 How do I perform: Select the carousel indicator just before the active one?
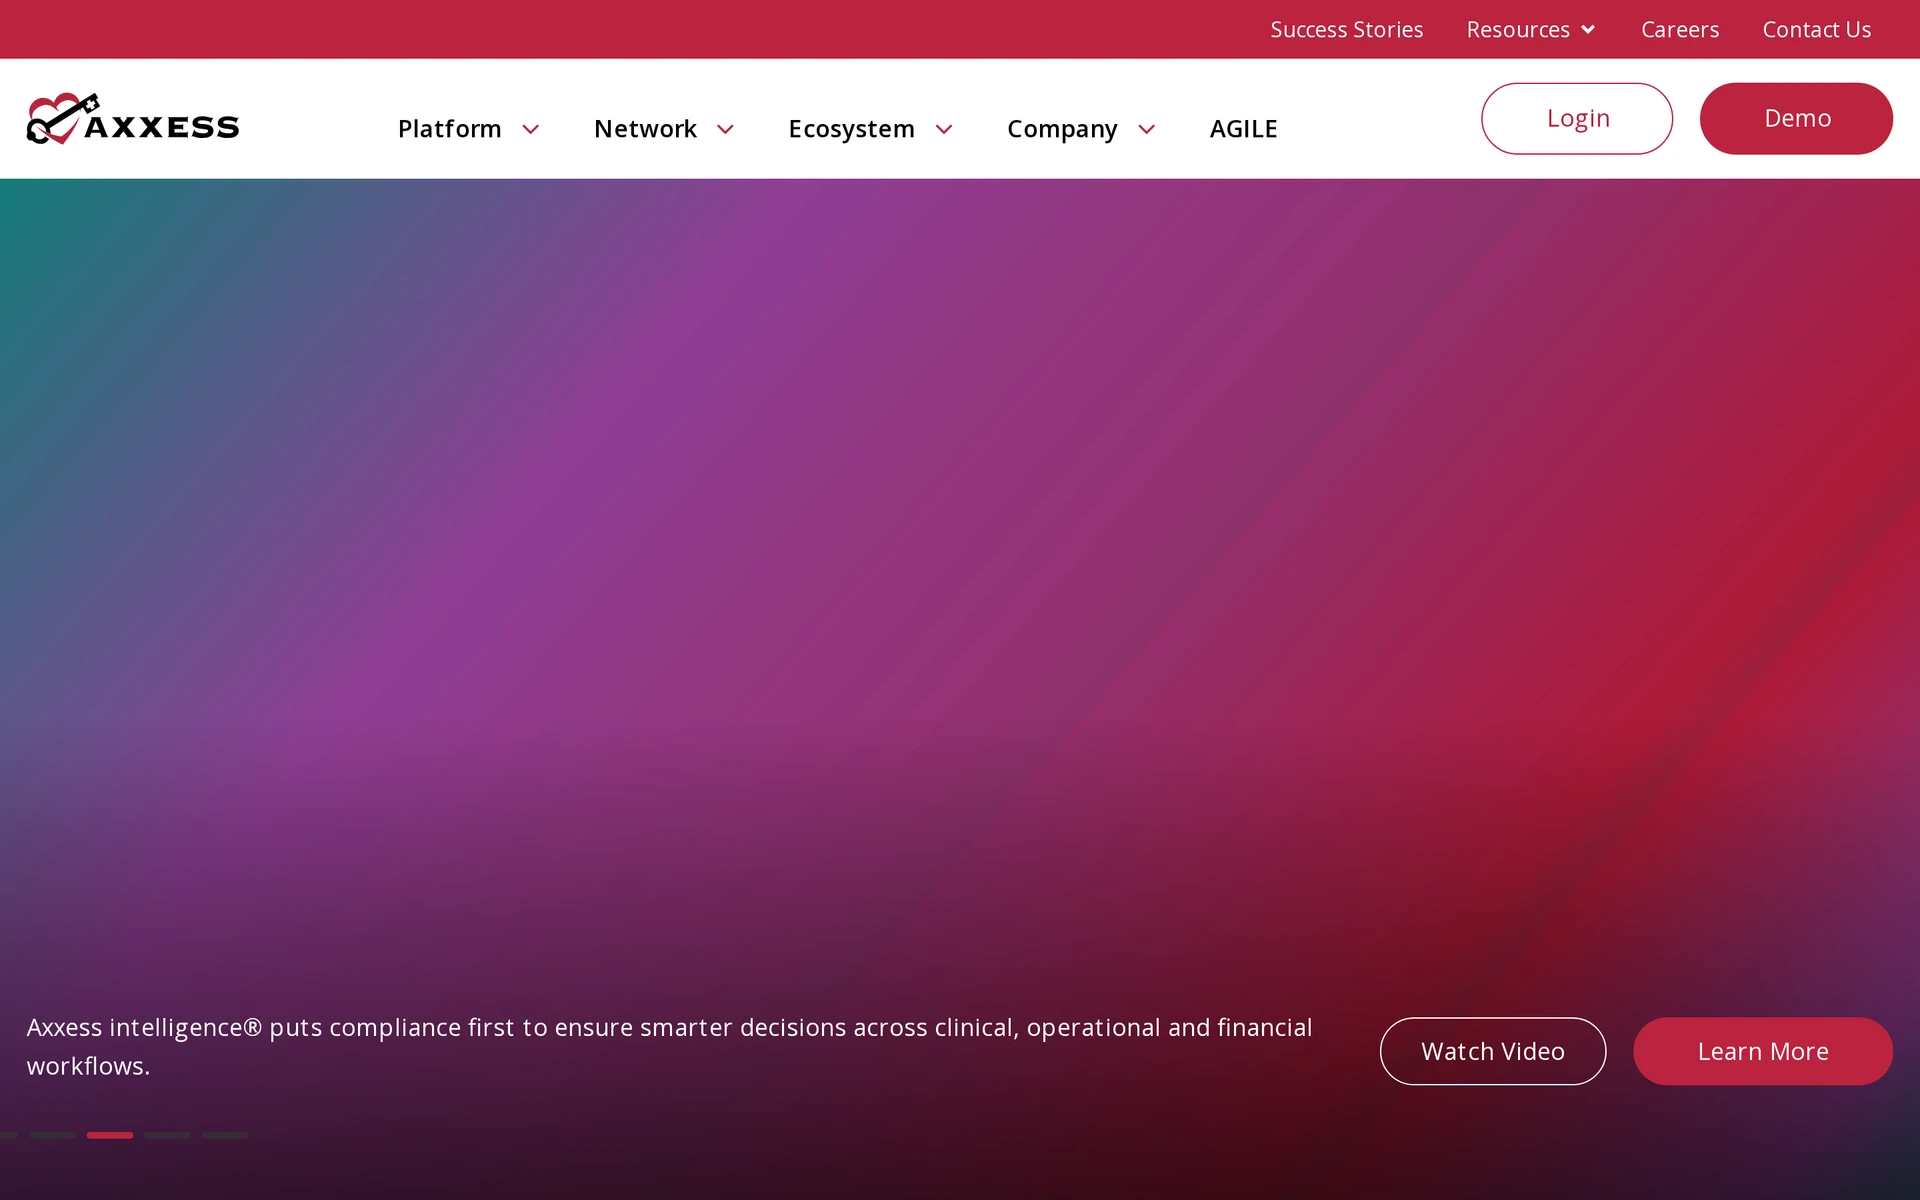[52, 1135]
